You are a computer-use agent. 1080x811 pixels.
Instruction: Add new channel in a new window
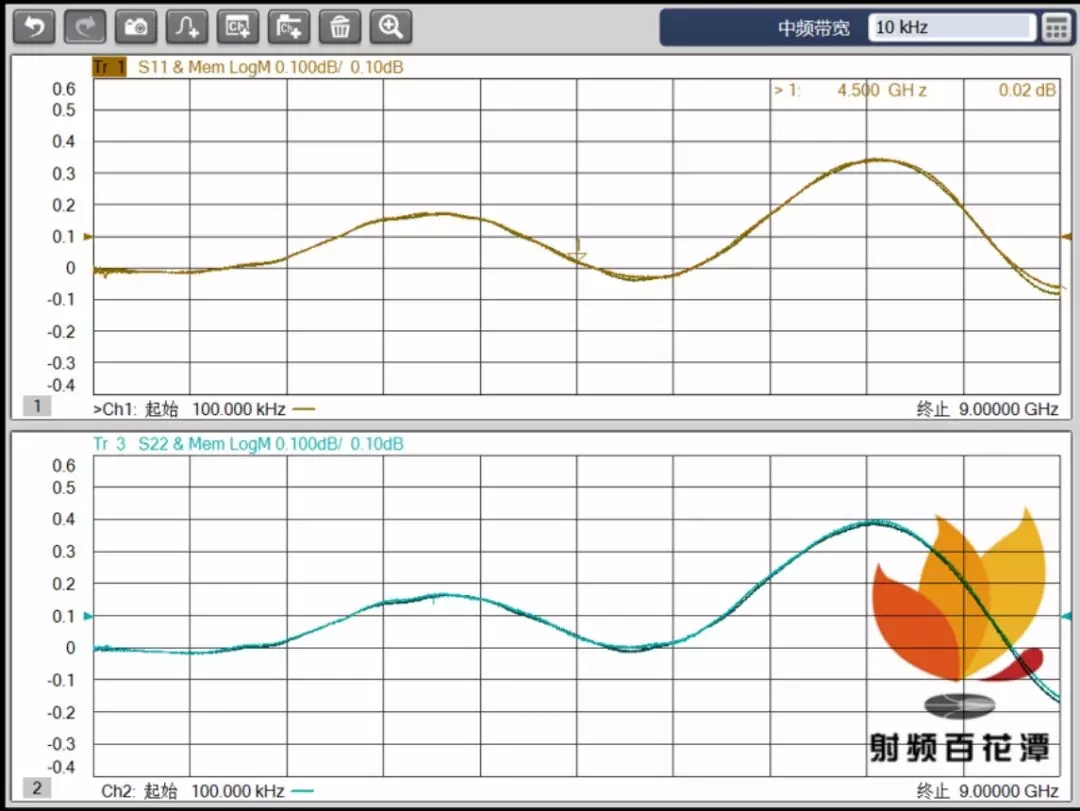289,28
